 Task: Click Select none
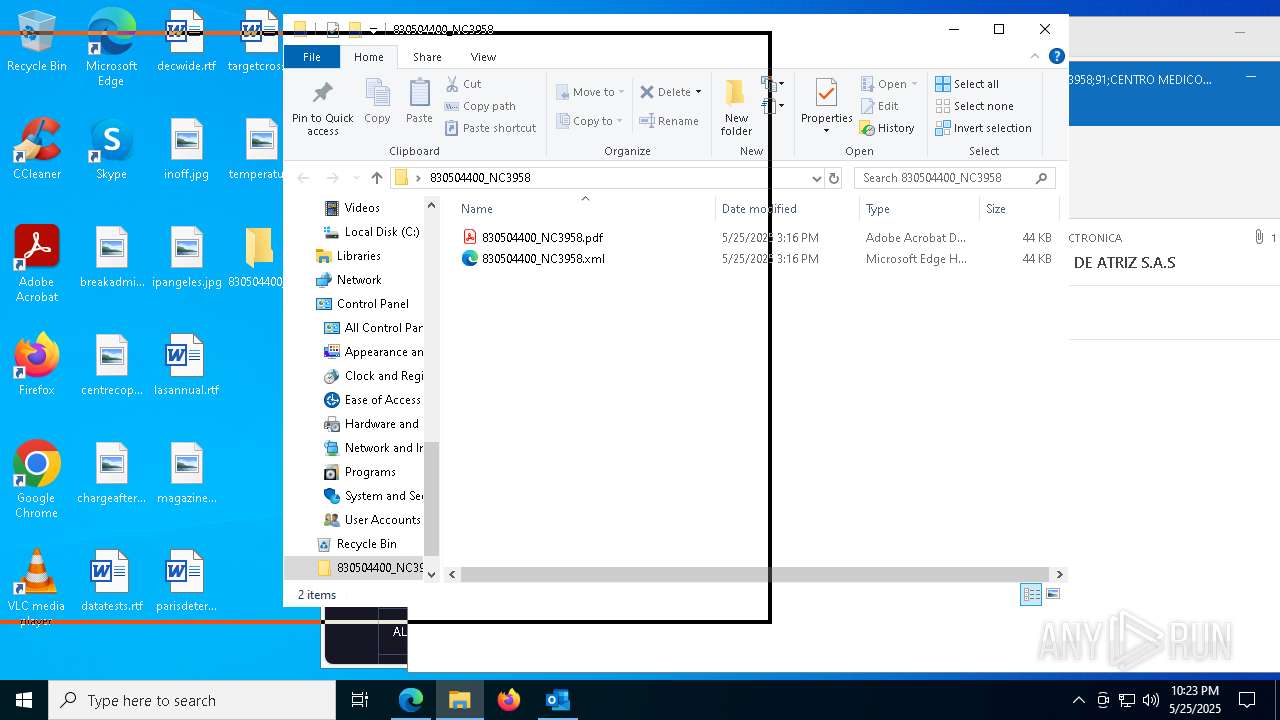(x=974, y=106)
